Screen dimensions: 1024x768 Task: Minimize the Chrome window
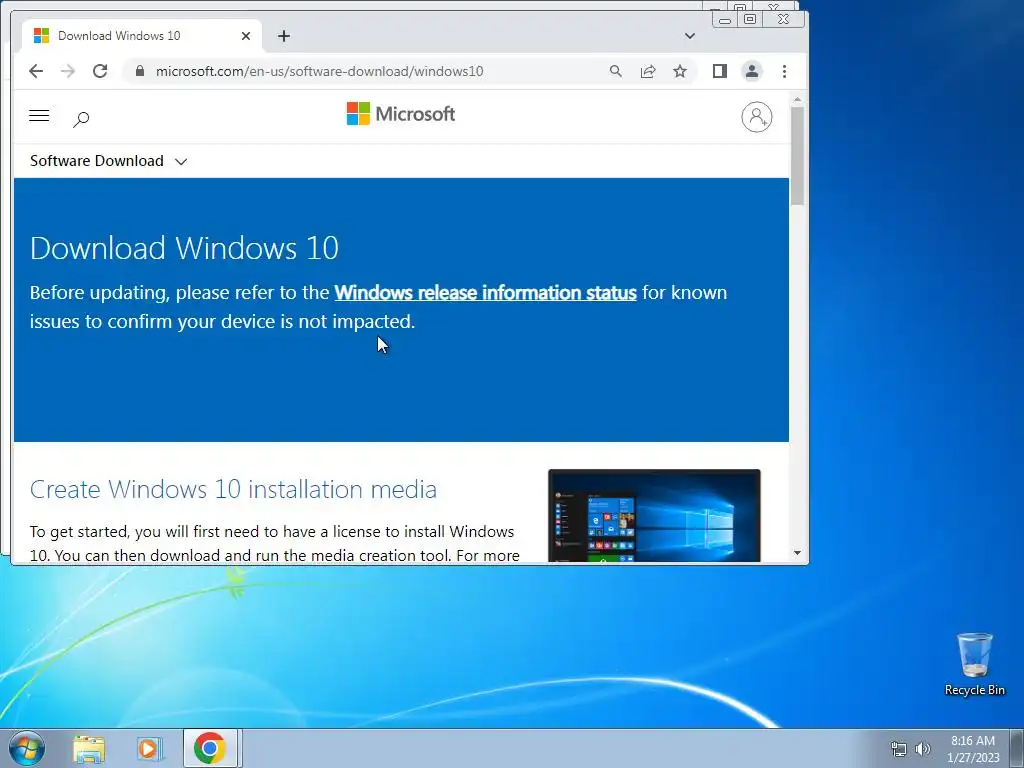[724, 20]
